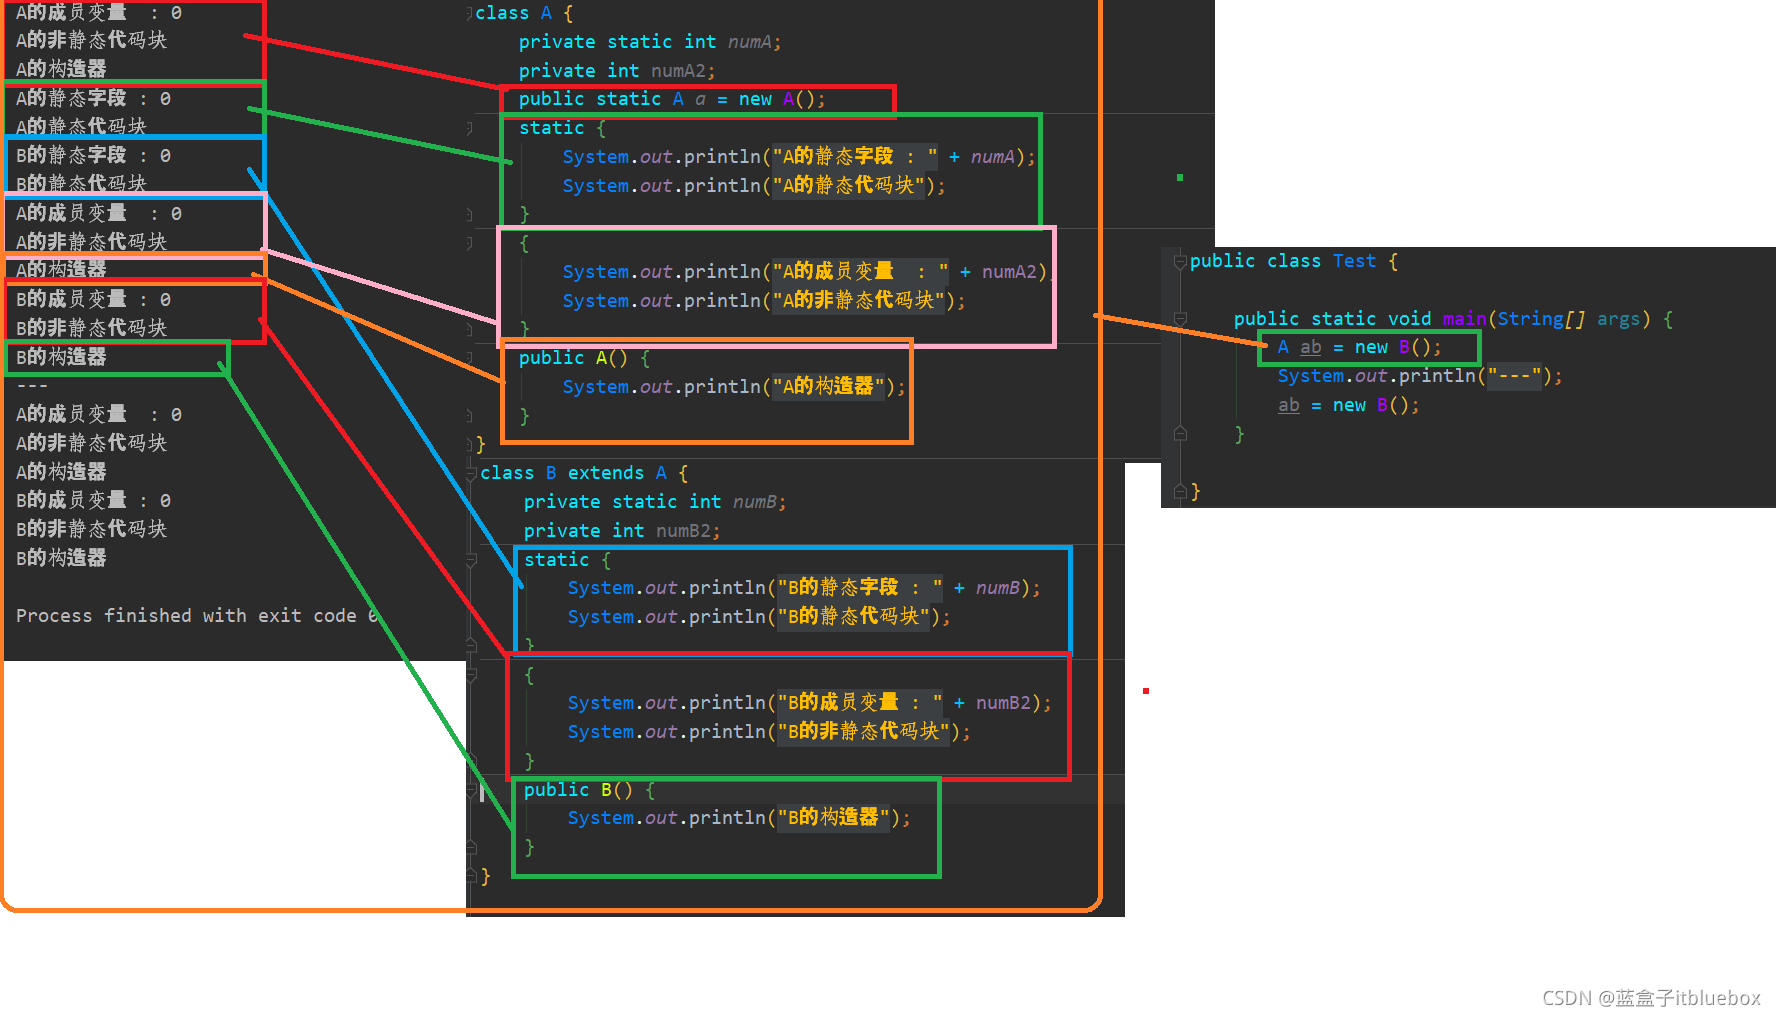The height and width of the screenshot is (1016, 1776).
Task: Click println of B的成员变量 with numB2
Action: [x=810, y=703]
